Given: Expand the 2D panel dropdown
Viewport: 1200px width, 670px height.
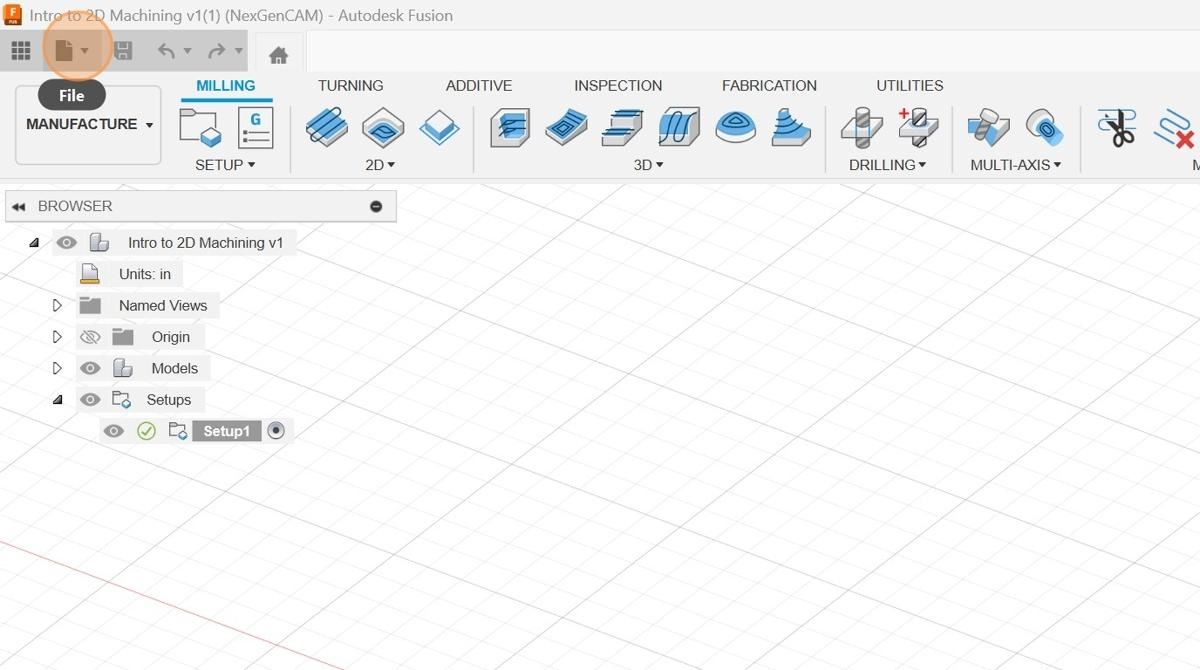Looking at the screenshot, I should (x=380, y=165).
